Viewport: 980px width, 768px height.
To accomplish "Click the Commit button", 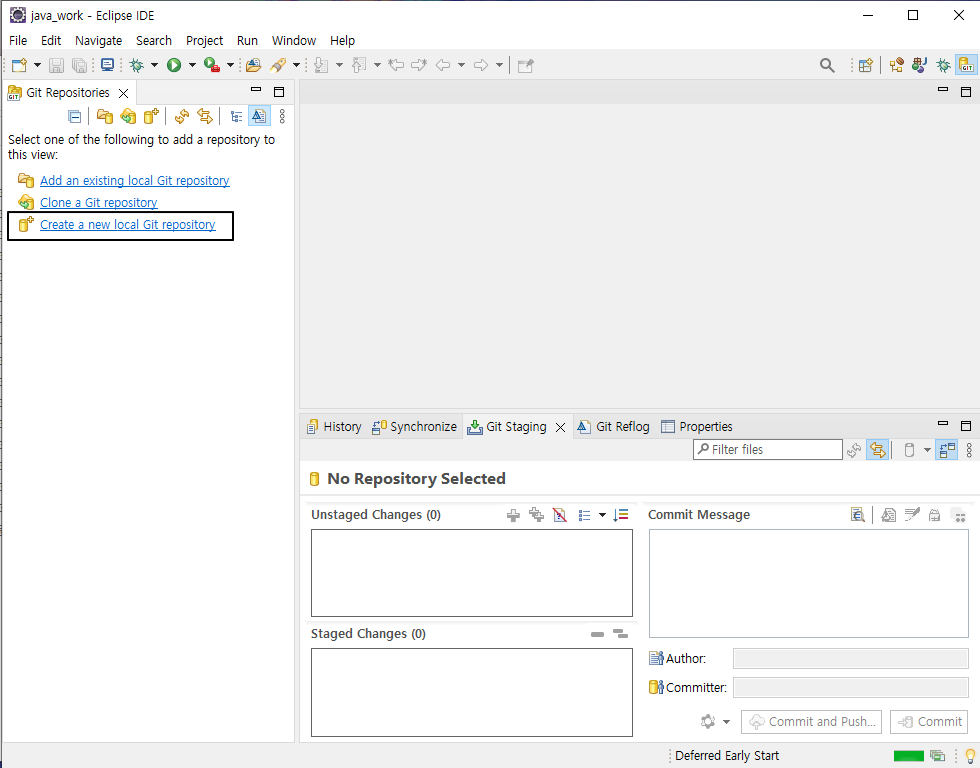I will pos(929,722).
